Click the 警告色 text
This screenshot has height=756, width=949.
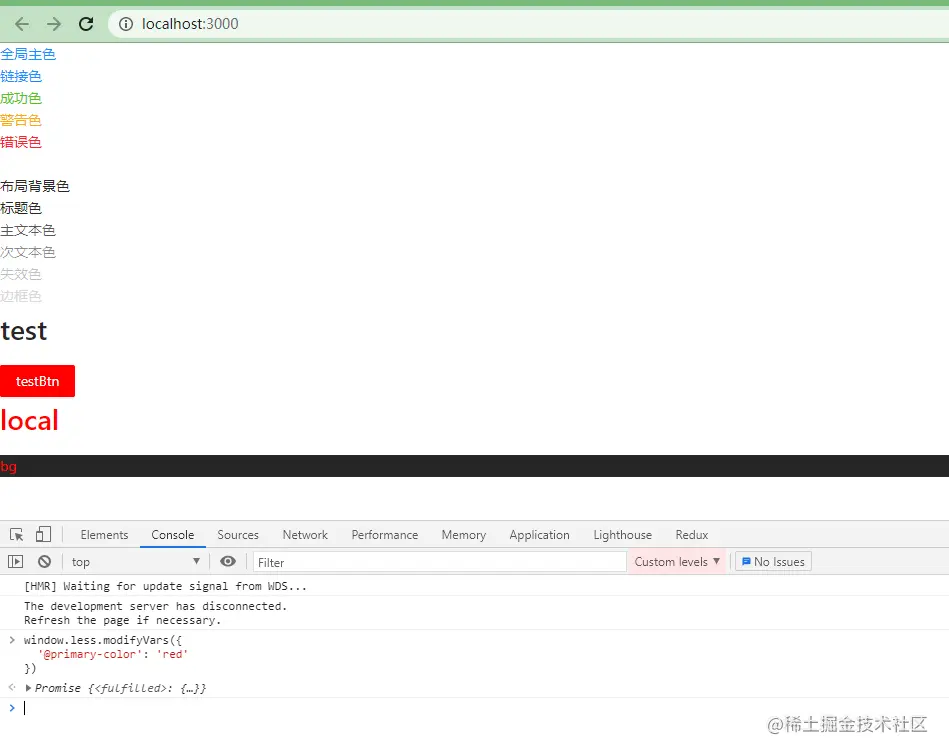(x=21, y=120)
